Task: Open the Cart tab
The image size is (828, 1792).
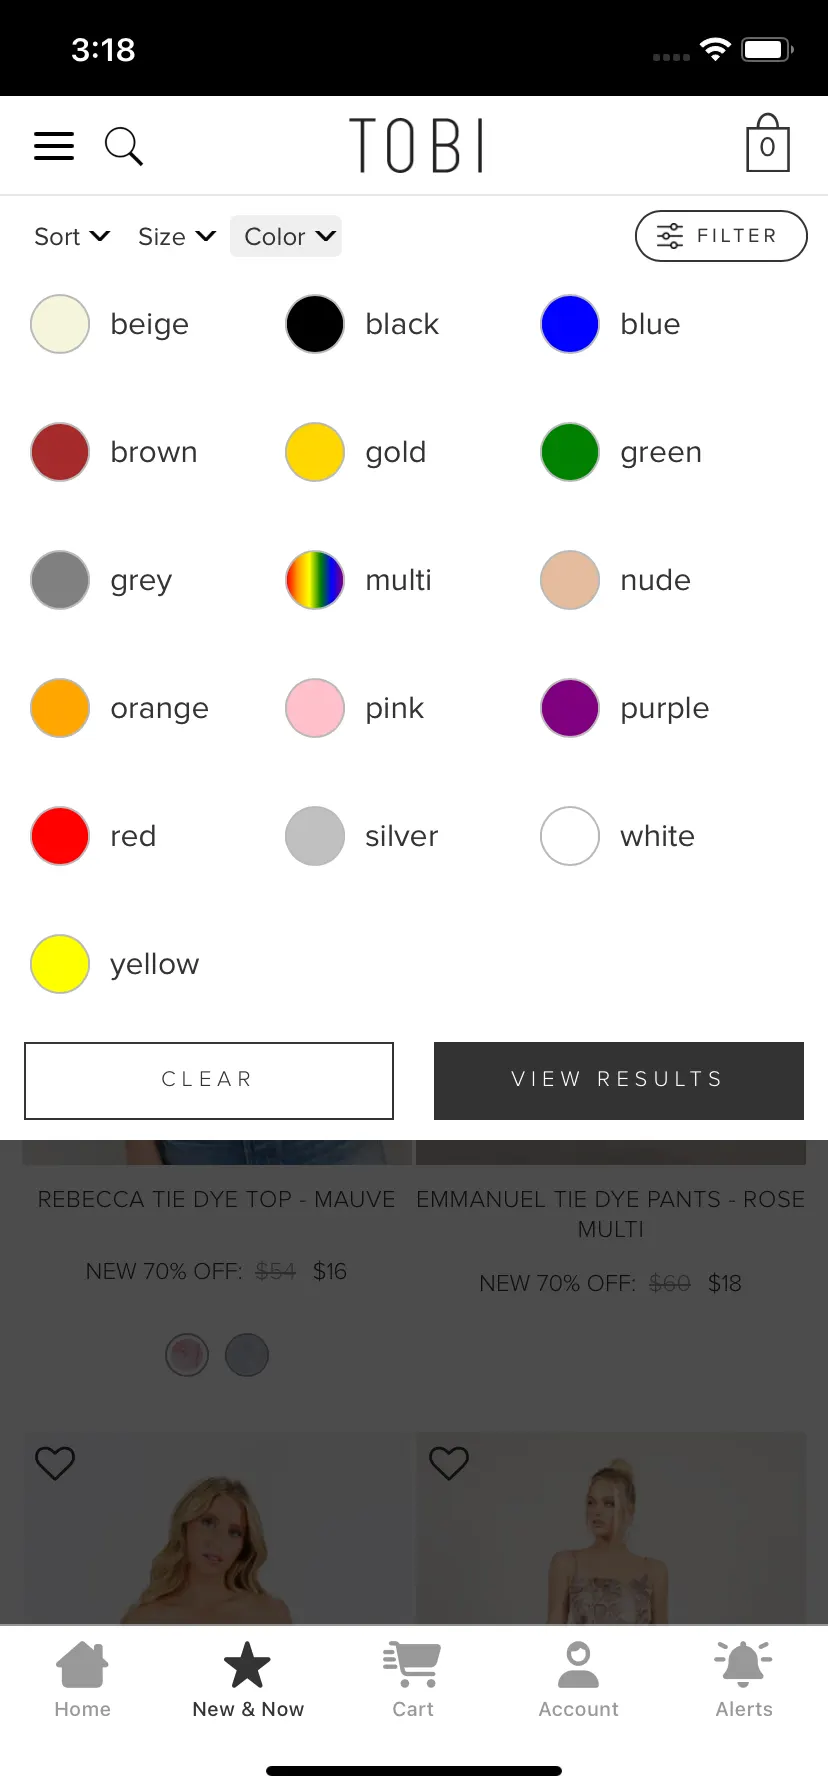Action: tap(413, 1680)
